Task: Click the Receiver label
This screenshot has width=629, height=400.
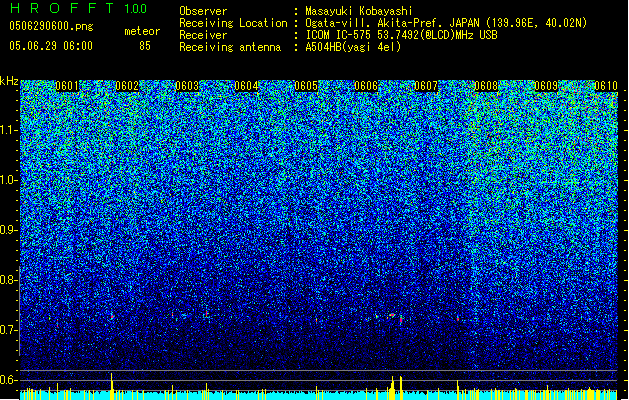Action: pyautogui.click(x=203, y=35)
